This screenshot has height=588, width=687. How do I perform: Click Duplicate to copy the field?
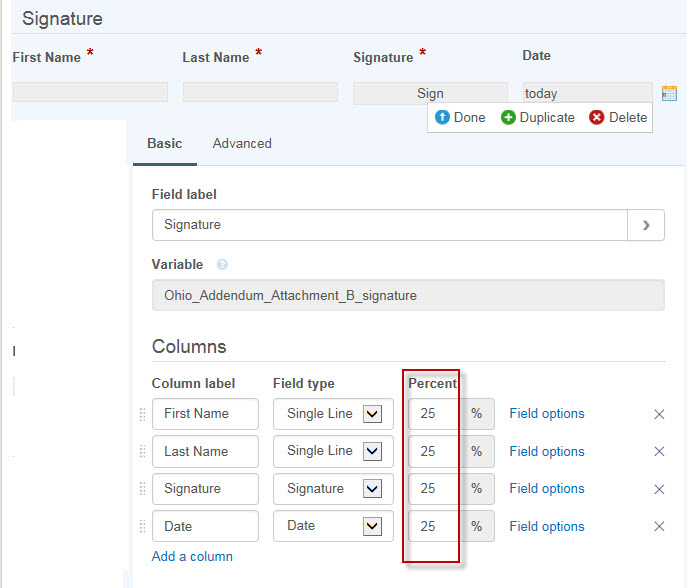point(538,117)
